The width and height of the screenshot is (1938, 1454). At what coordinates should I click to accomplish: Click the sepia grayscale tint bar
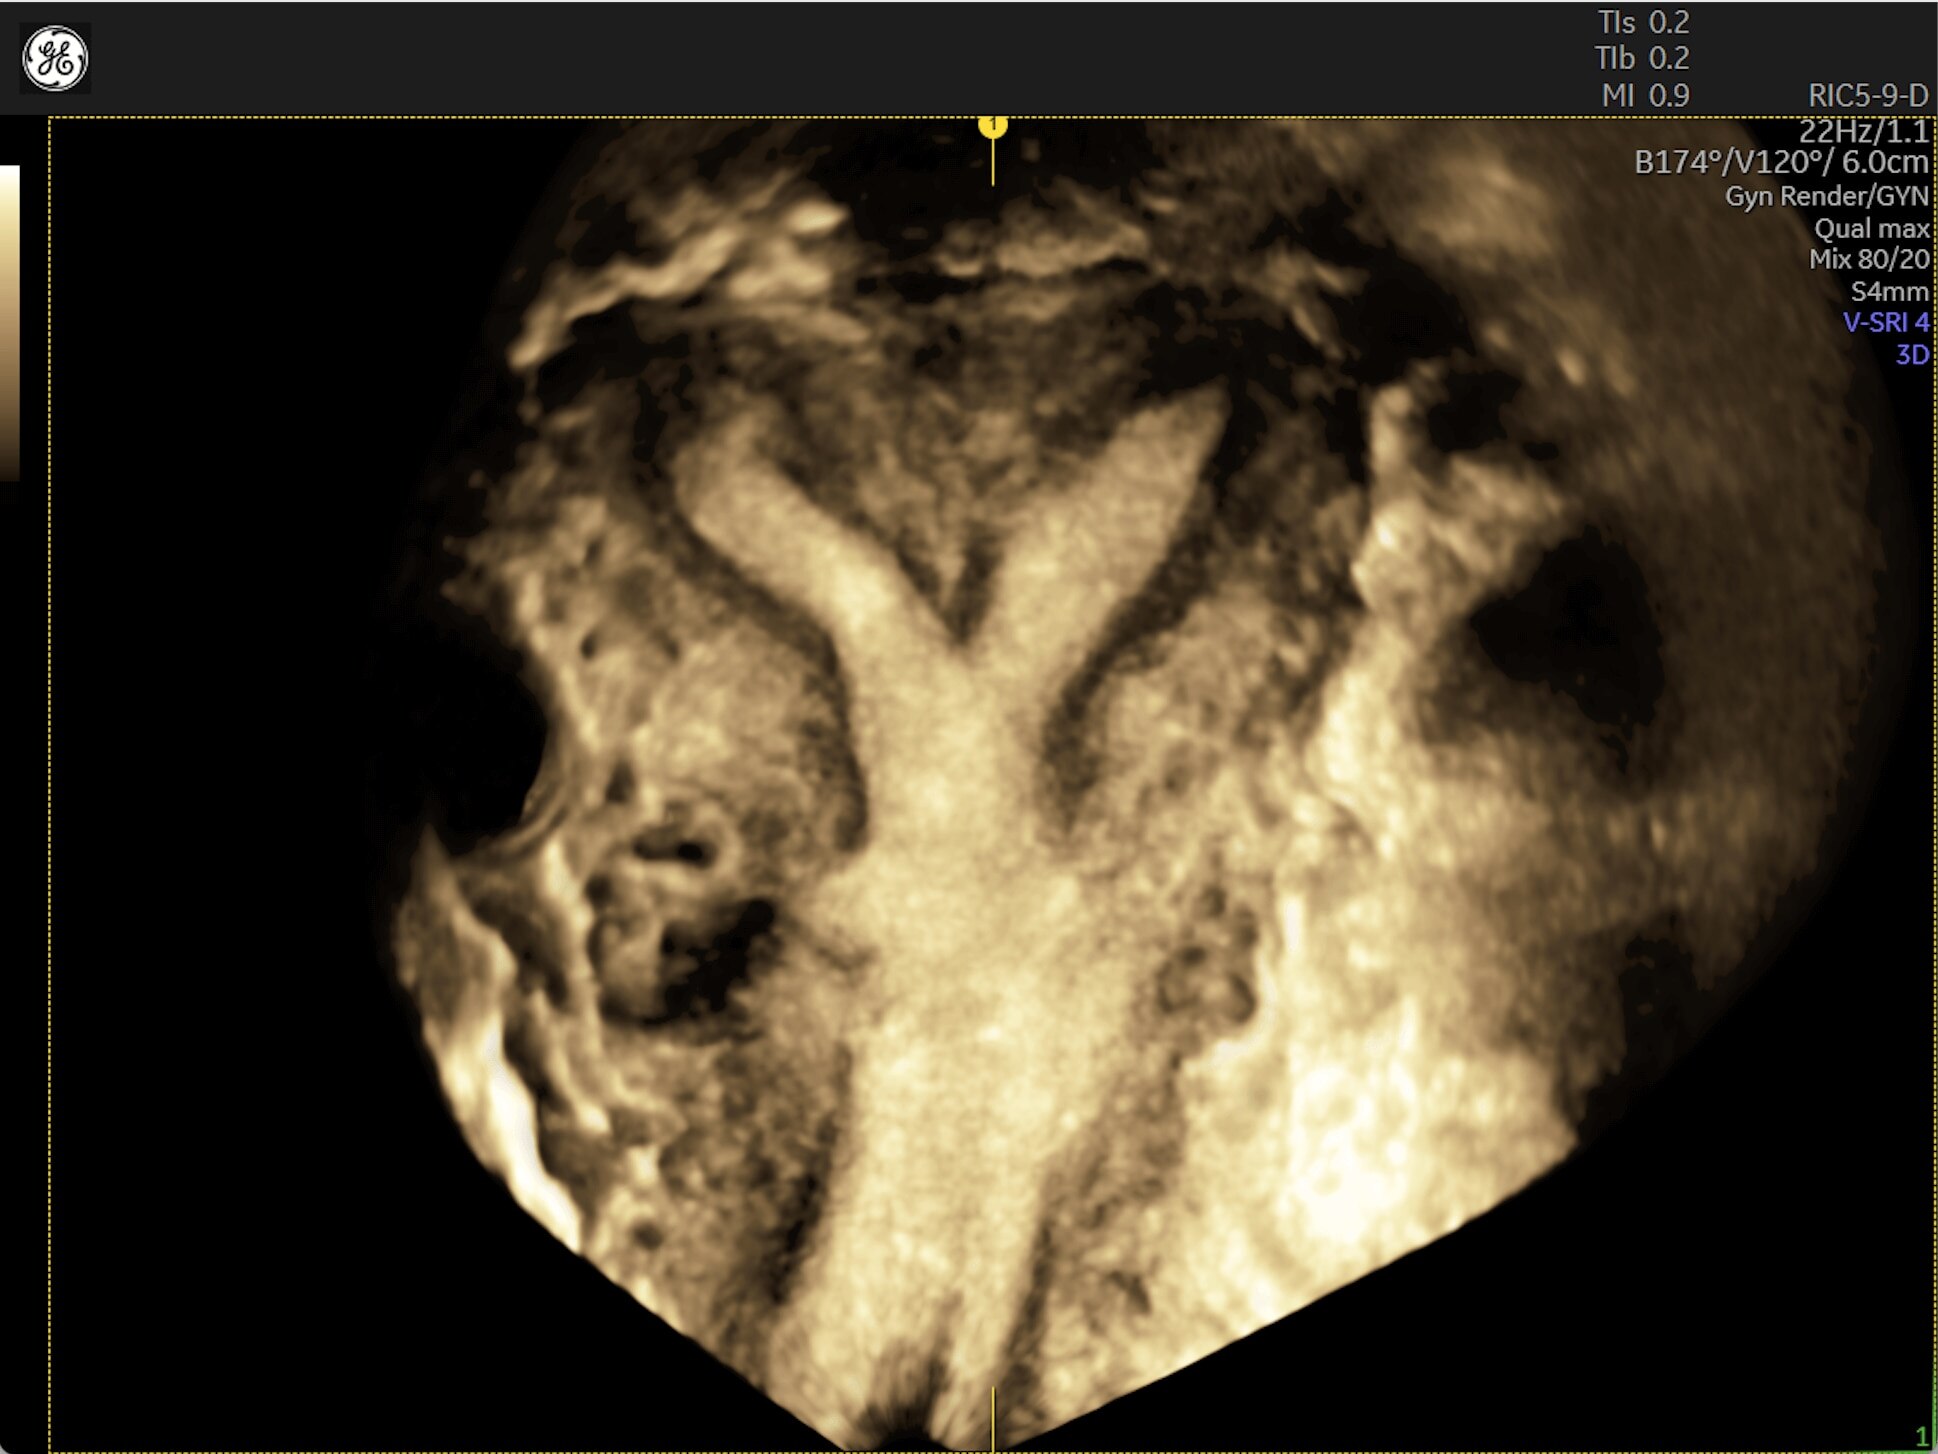tap(9, 320)
